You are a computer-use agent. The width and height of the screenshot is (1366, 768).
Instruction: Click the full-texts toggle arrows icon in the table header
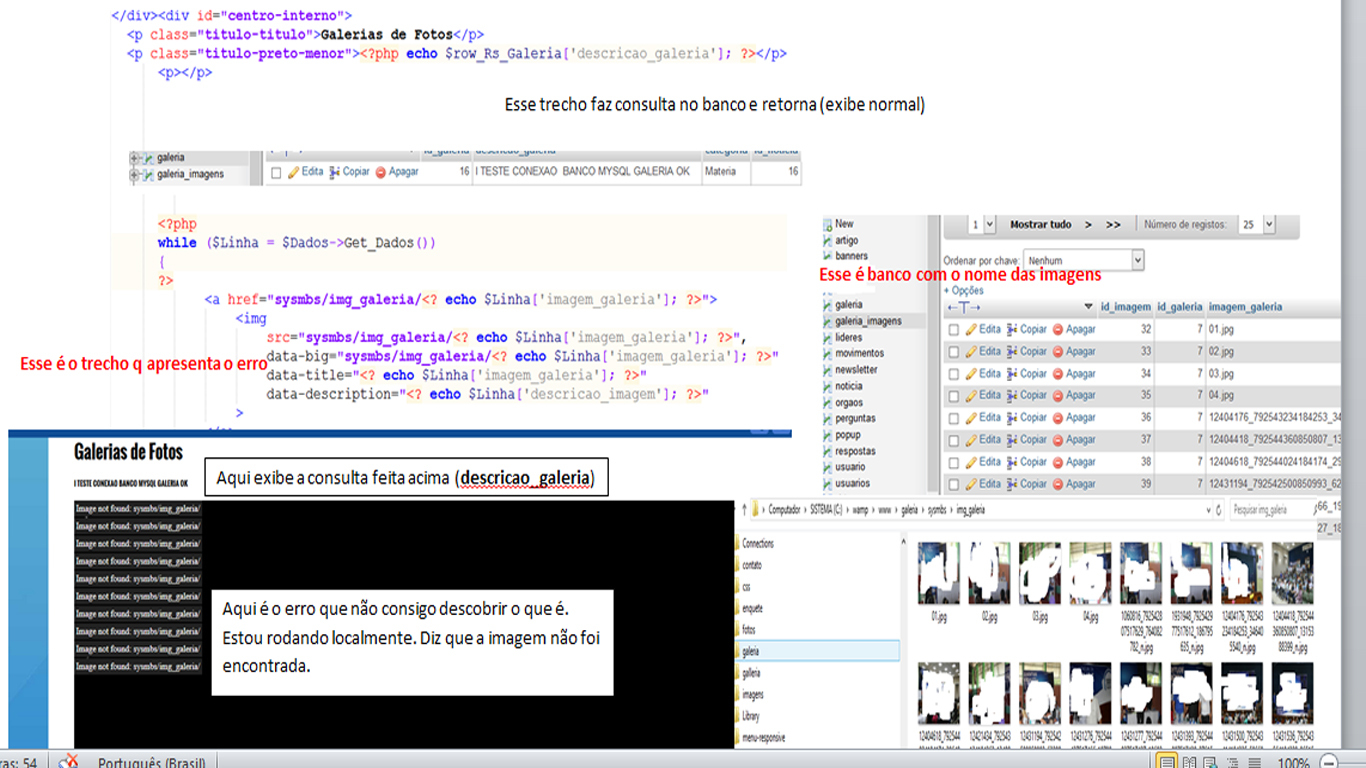(964, 307)
